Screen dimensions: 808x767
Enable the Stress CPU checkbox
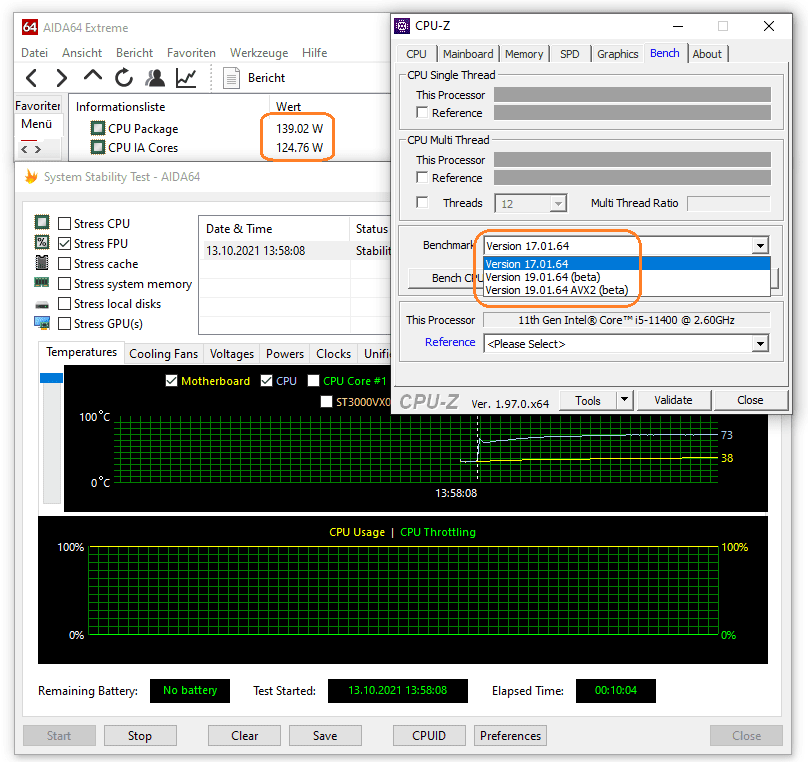(x=64, y=224)
